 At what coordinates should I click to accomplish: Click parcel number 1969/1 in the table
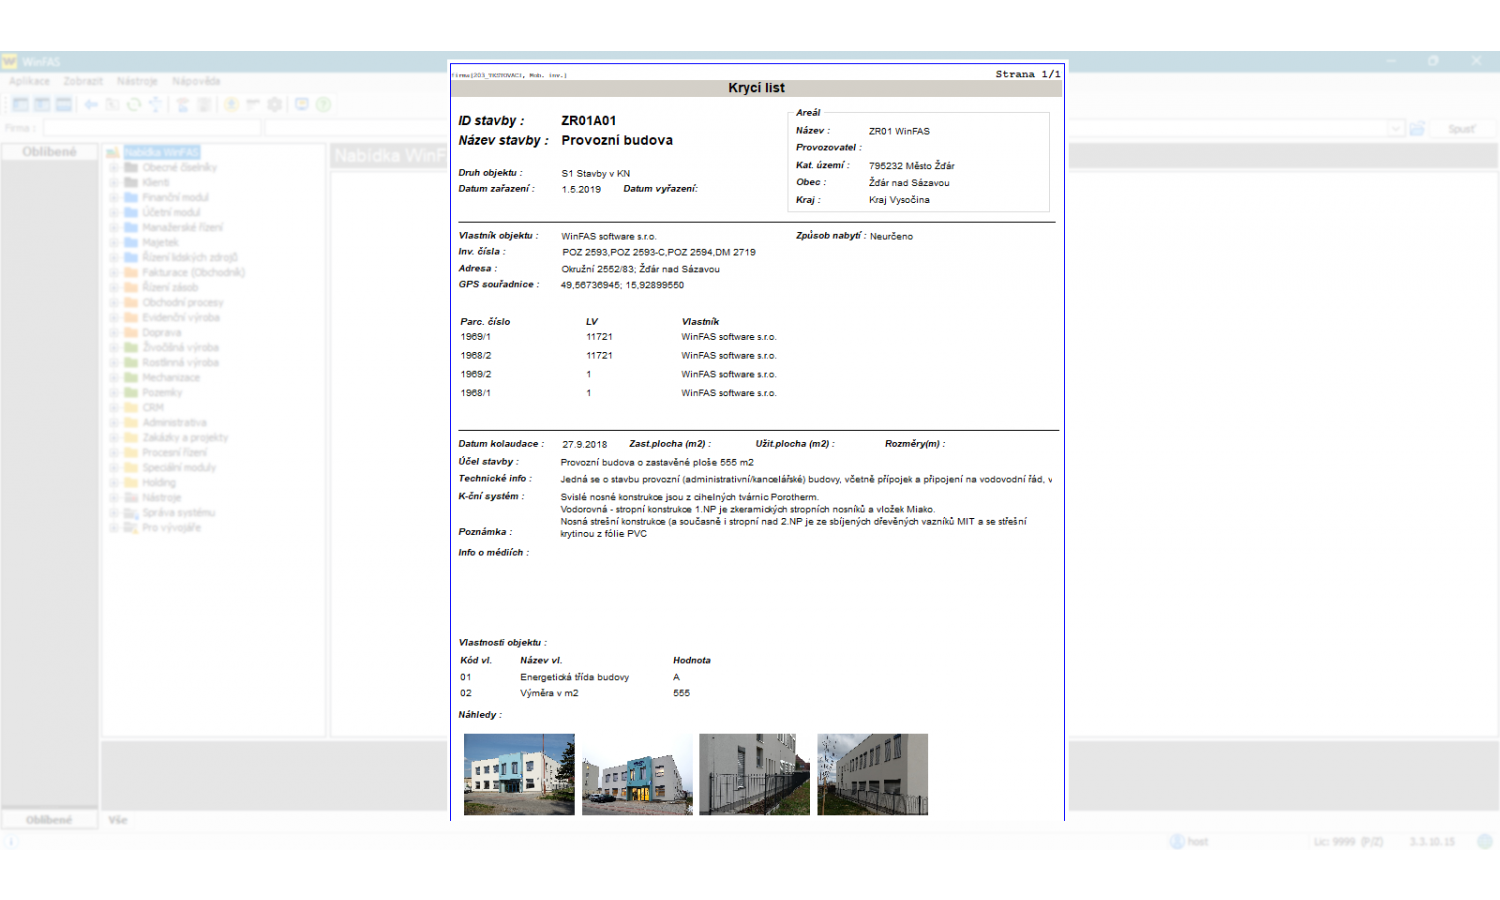click(x=476, y=337)
